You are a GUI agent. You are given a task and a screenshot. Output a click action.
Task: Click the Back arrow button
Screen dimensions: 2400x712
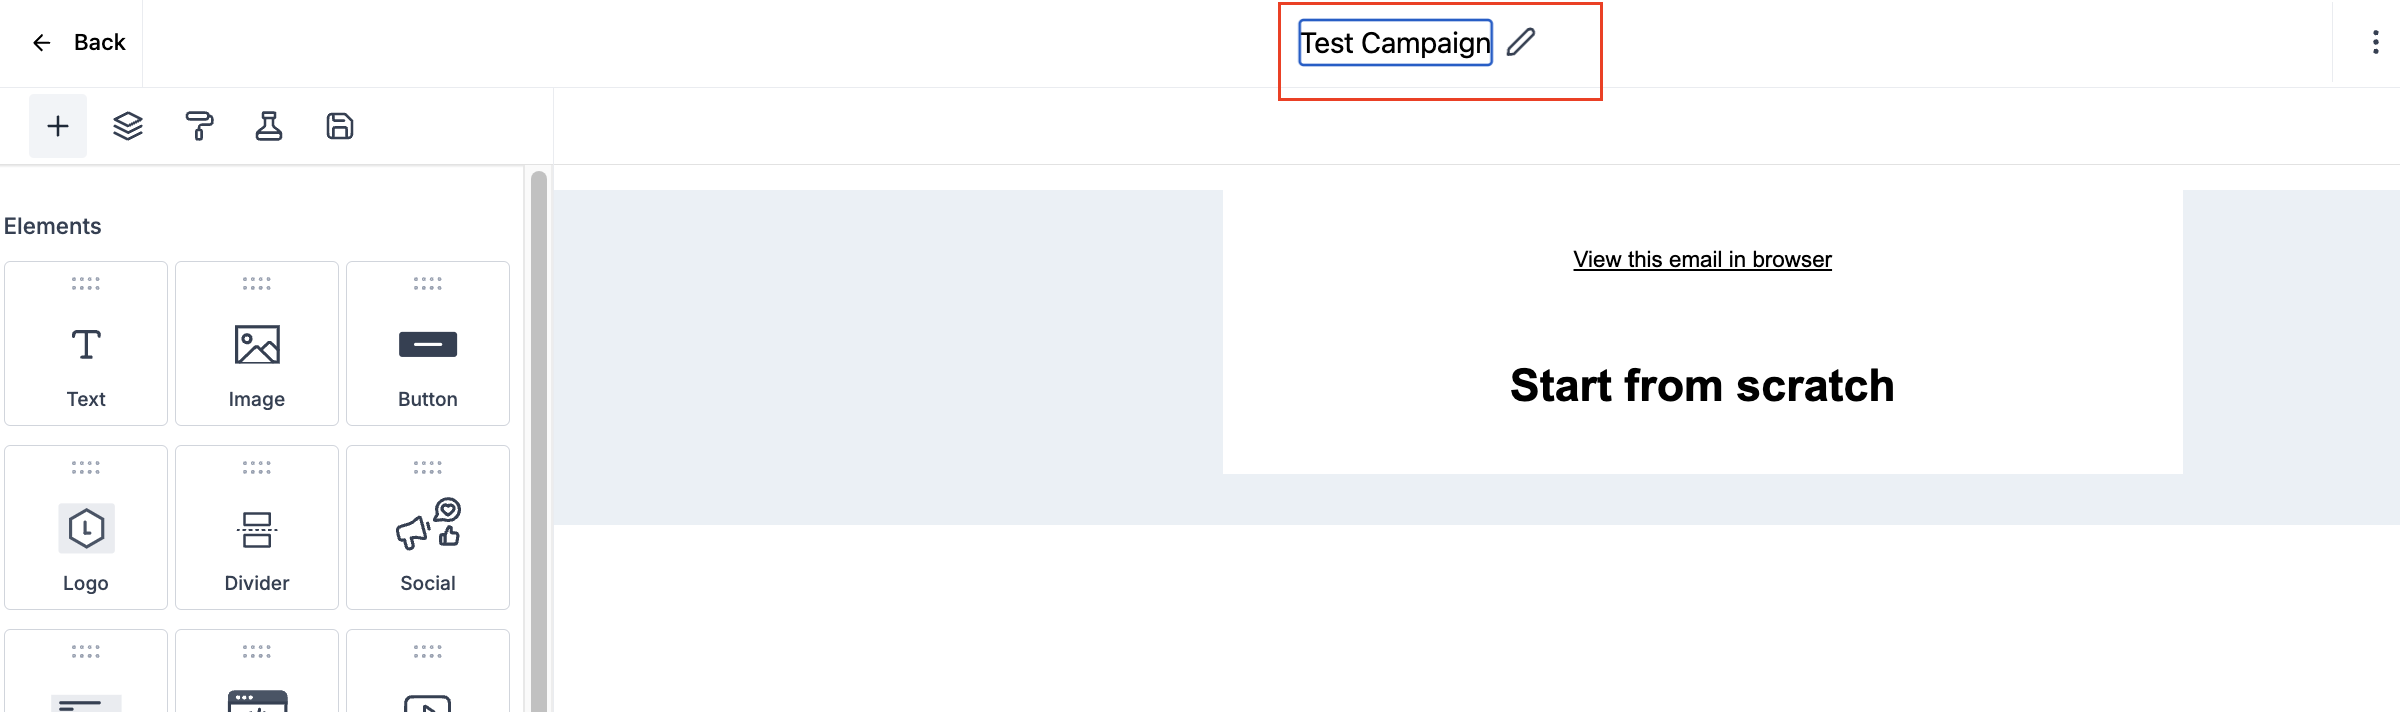[78, 42]
